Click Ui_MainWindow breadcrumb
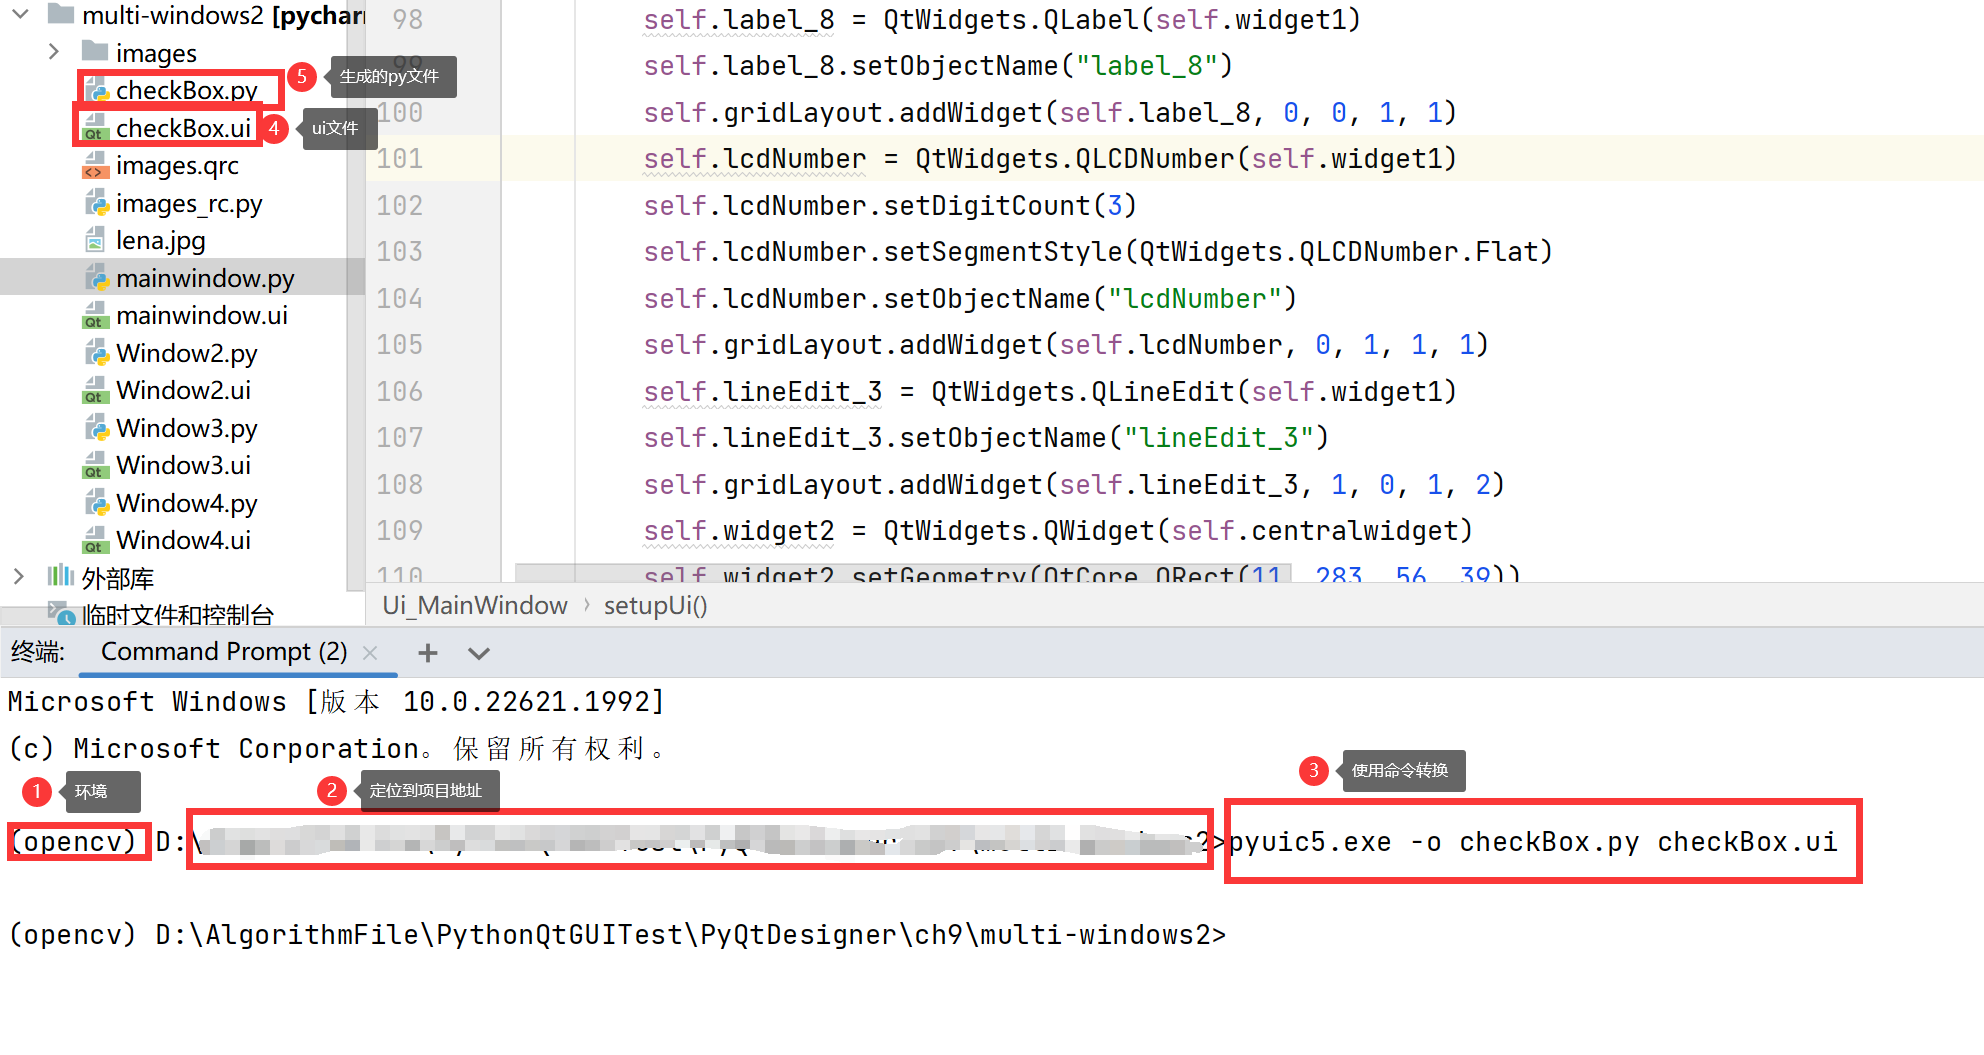 pyautogui.click(x=475, y=605)
